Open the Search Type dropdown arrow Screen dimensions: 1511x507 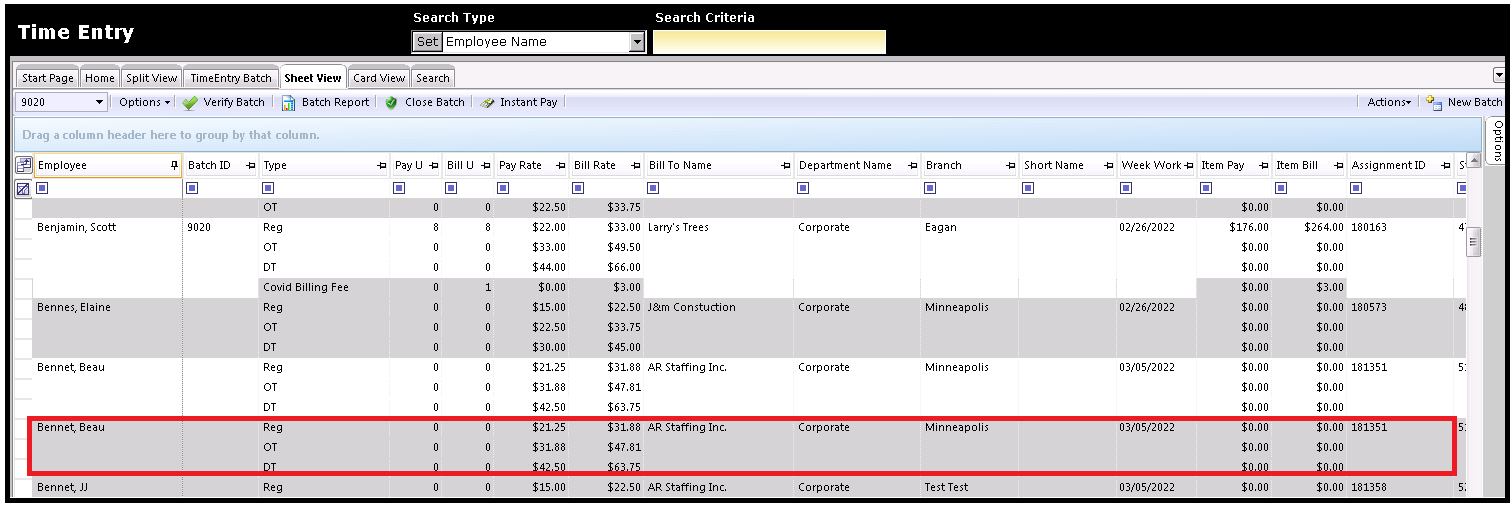click(x=637, y=42)
